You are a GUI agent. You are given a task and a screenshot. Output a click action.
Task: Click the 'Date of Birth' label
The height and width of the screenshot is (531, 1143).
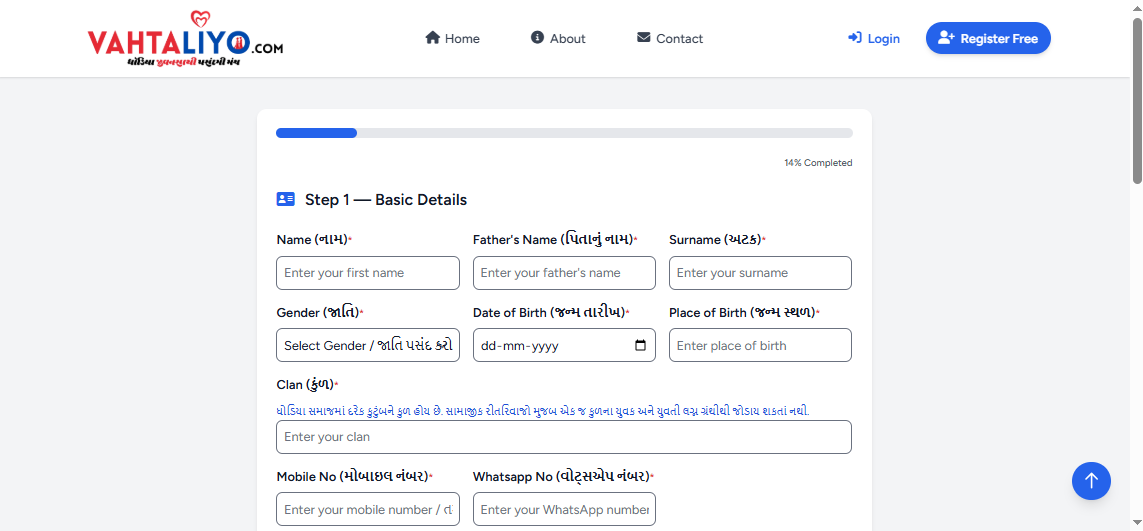coord(550,312)
